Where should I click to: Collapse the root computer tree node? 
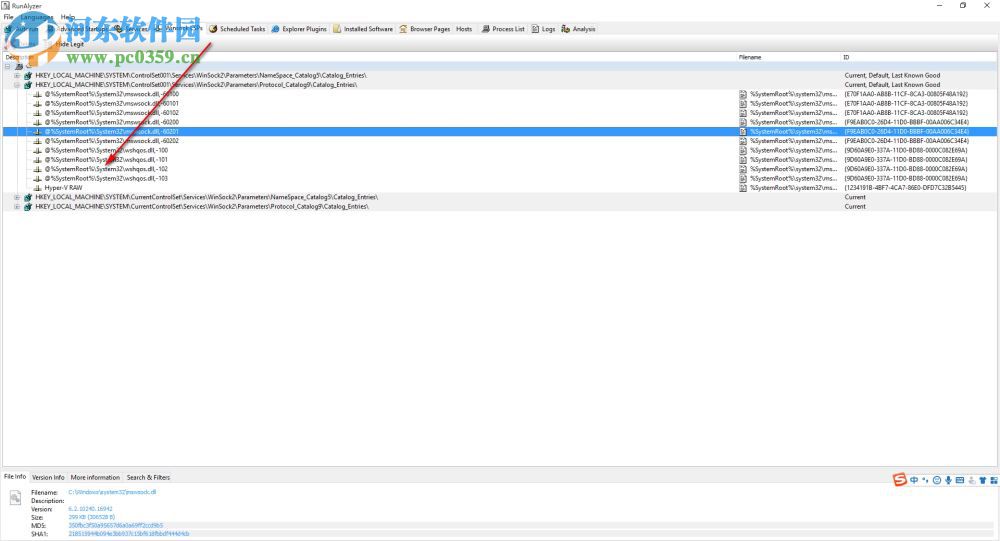(x=8, y=66)
